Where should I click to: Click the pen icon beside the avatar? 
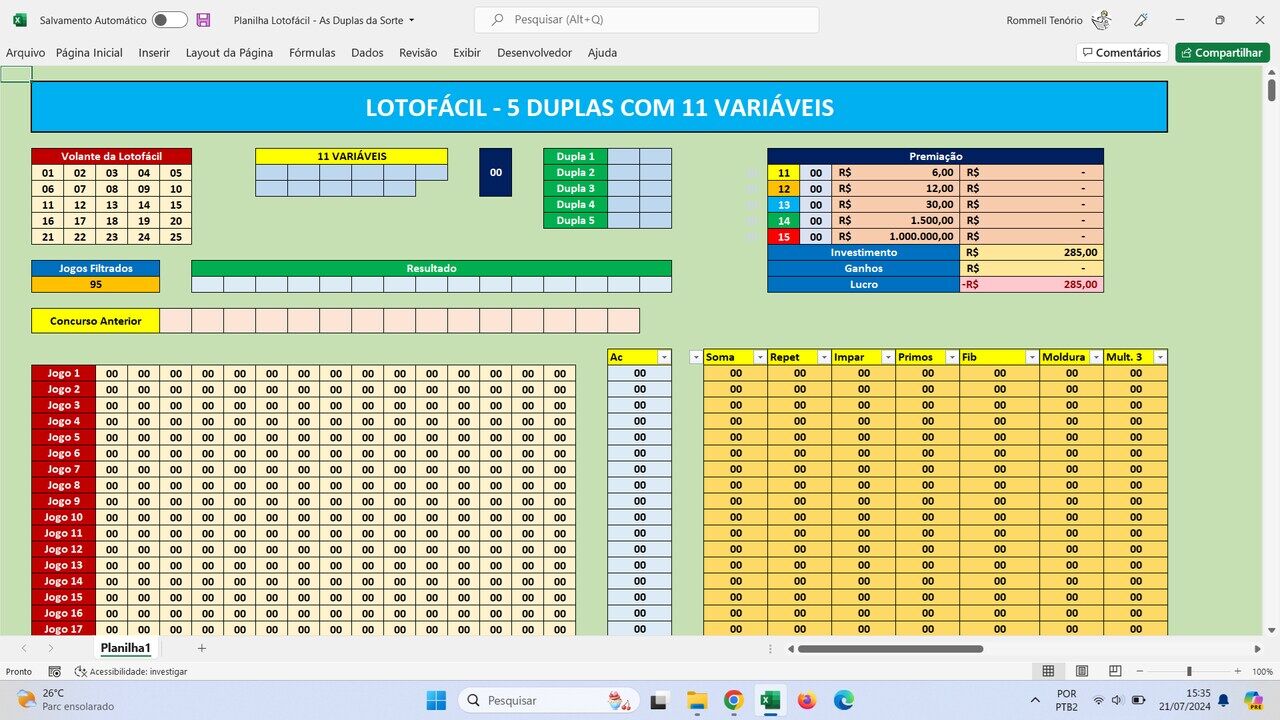pyautogui.click(x=1141, y=20)
